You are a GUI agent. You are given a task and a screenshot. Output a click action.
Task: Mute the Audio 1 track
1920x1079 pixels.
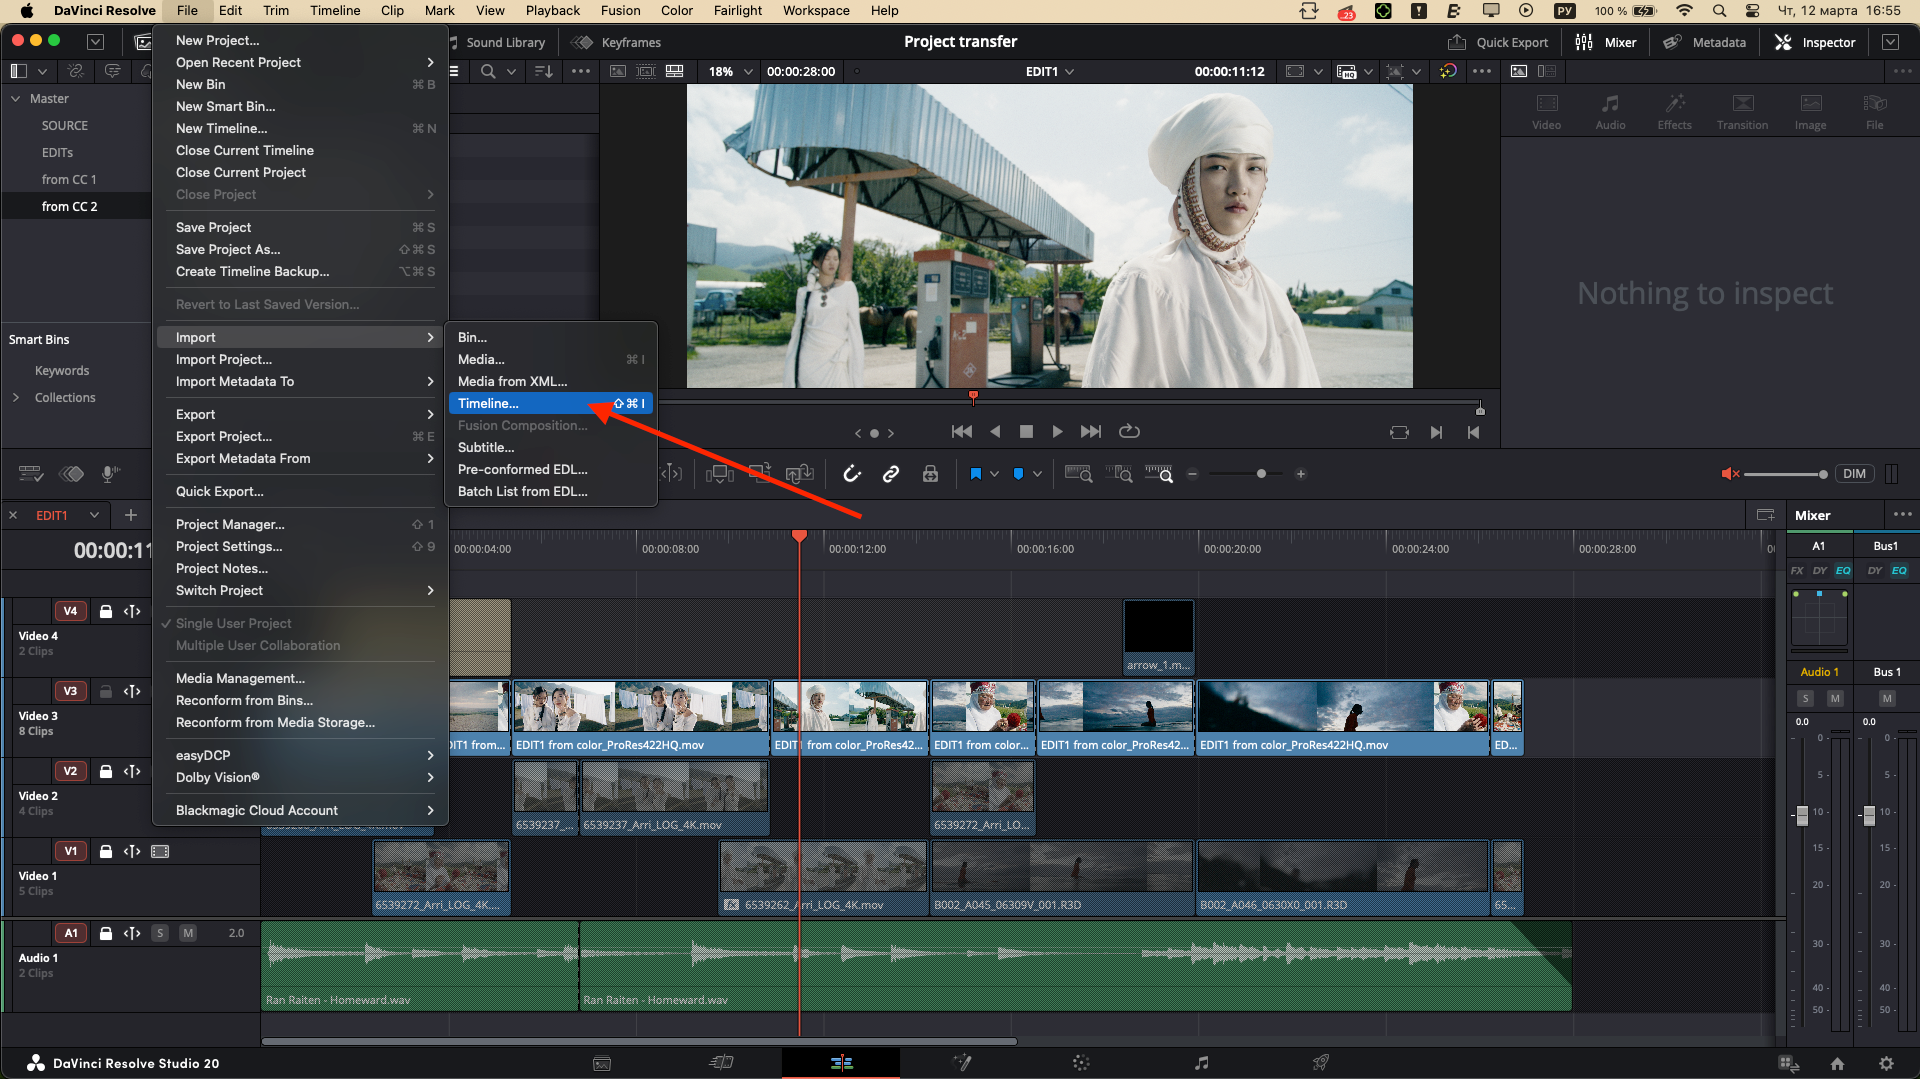pos(188,932)
